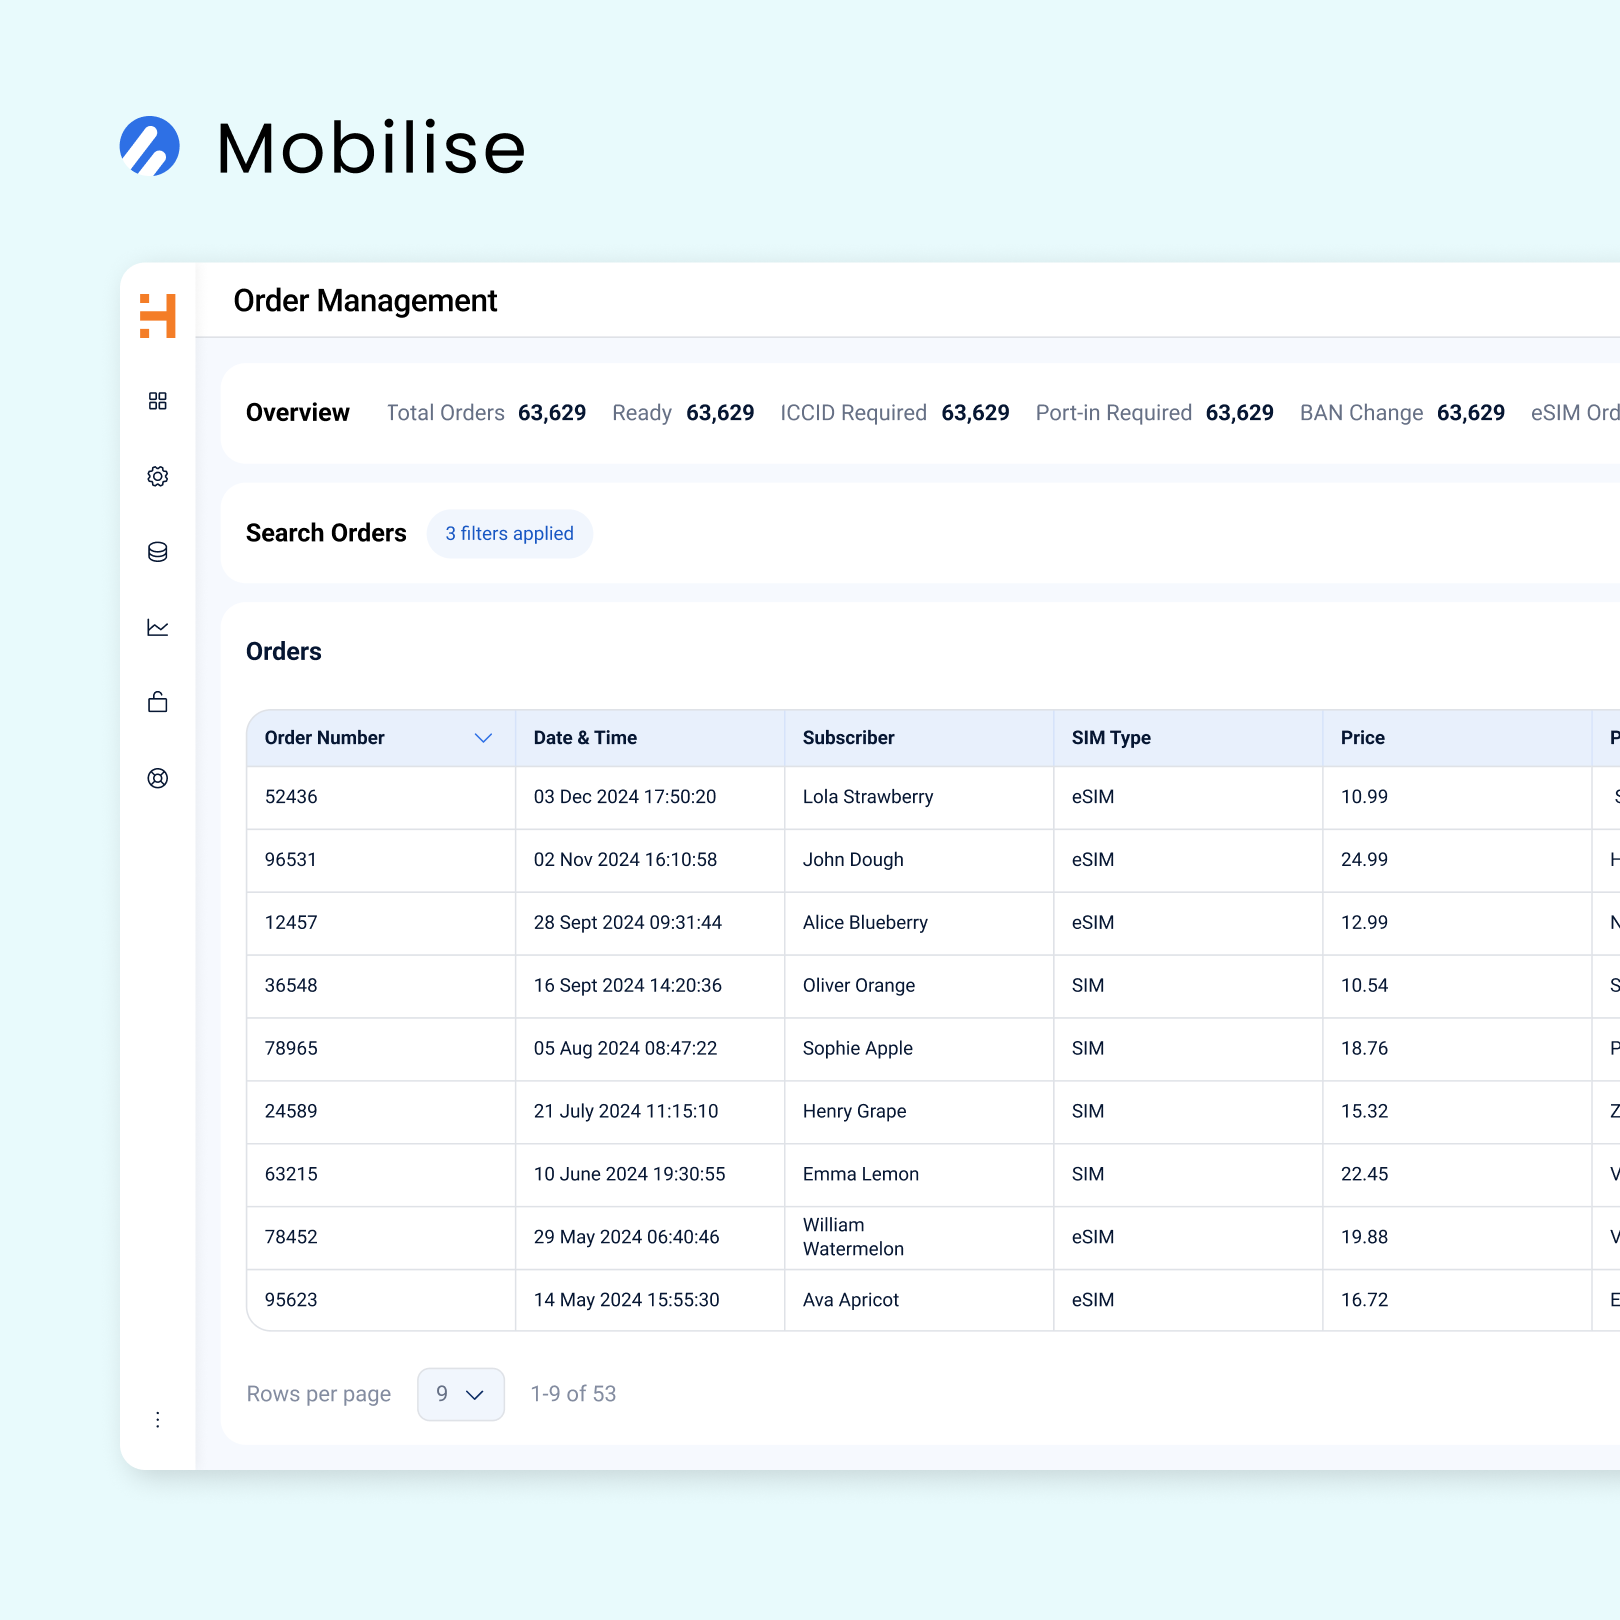Select the ICCID Required overview stat
This screenshot has width=1620, height=1620.
[x=894, y=413]
